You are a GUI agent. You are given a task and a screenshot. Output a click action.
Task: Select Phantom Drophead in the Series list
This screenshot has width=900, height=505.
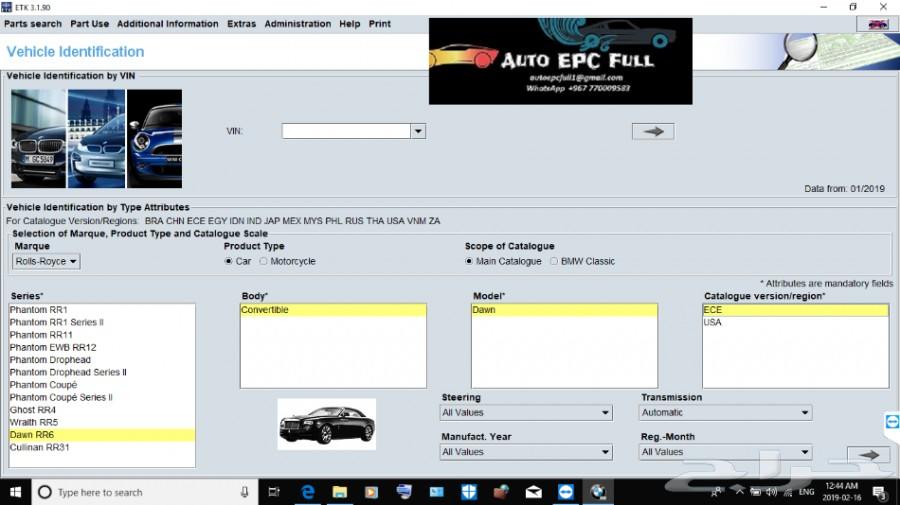pyautogui.click(x=102, y=360)
